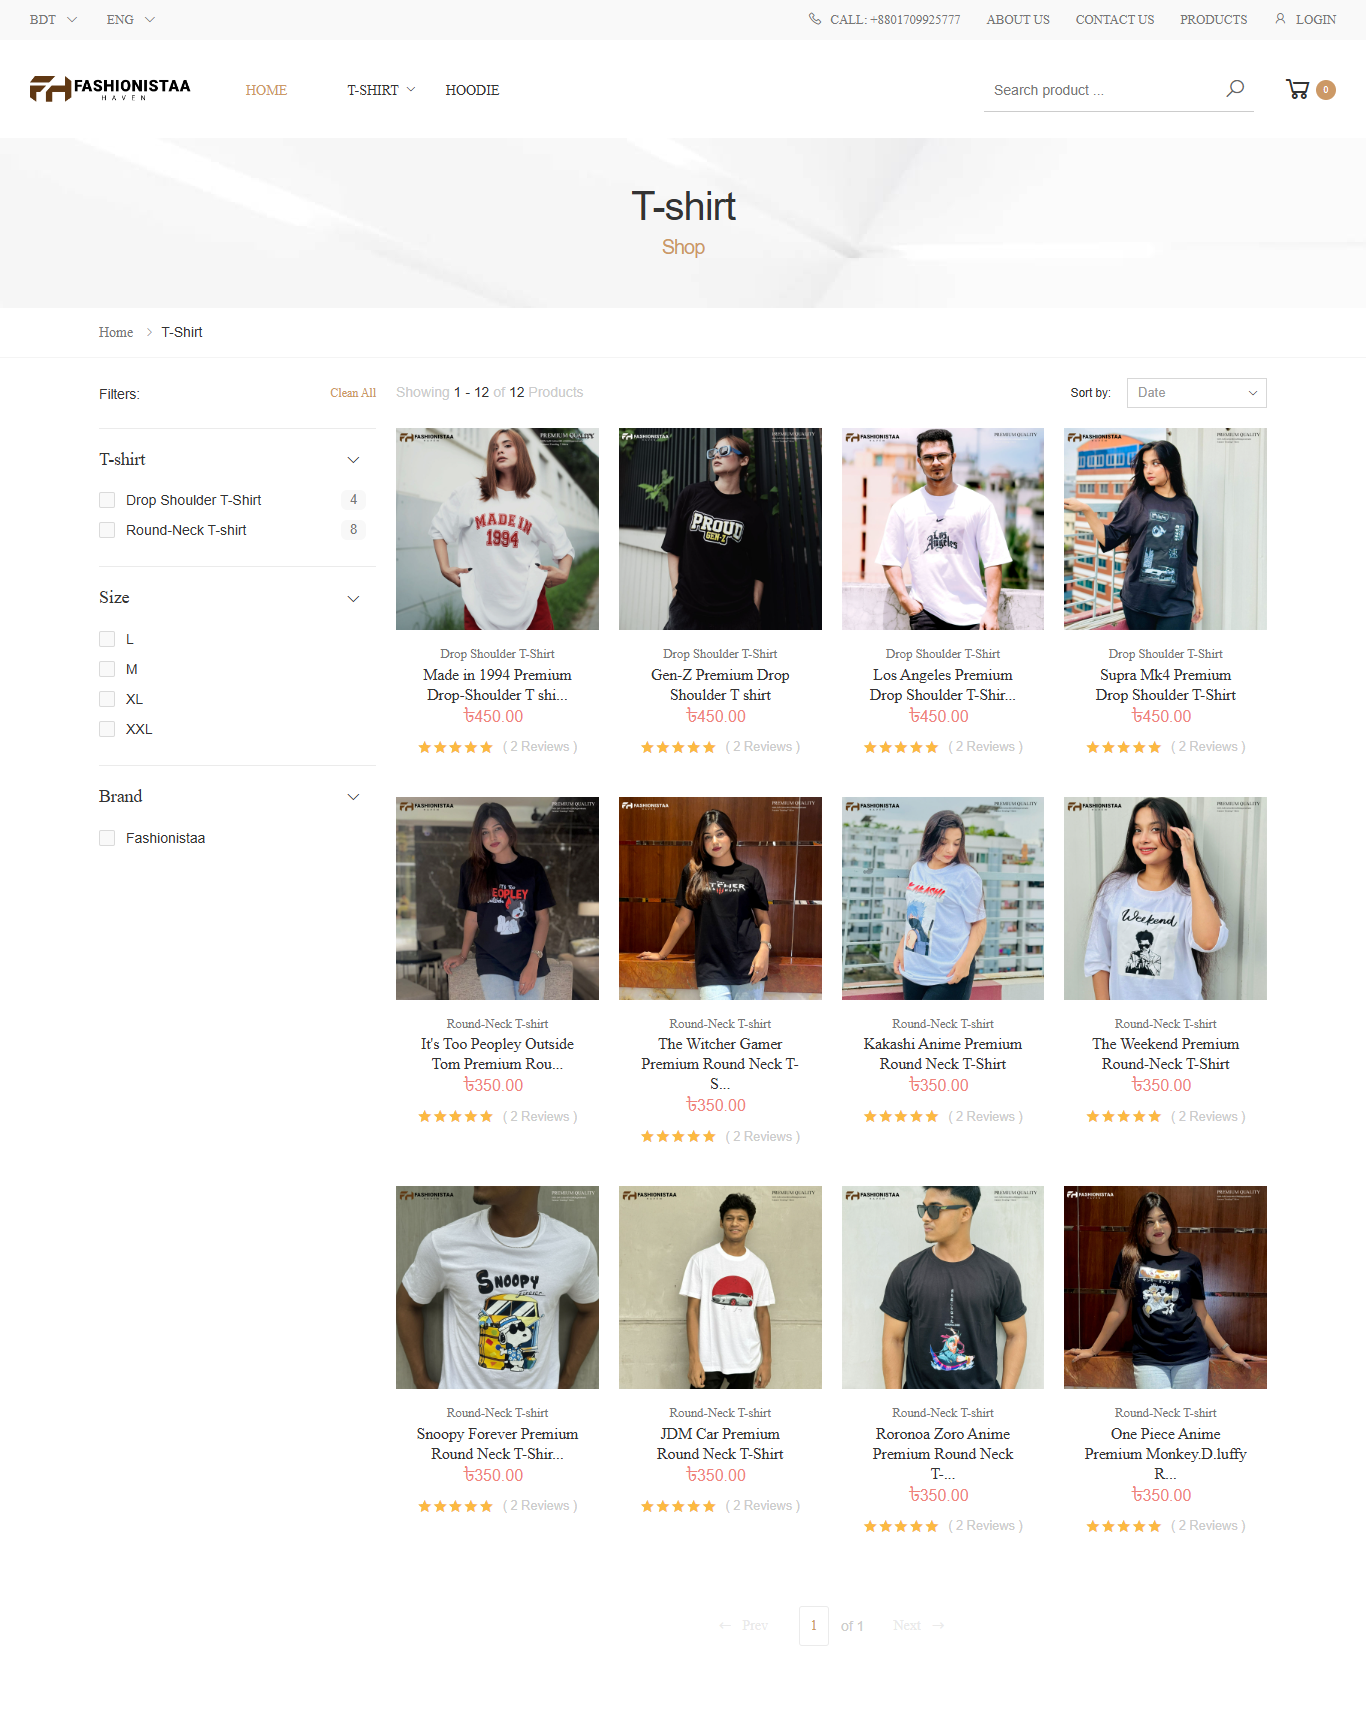This screenshot has width=1366, height=1713.
Task: Click the T-Shirt breadcrumb
Action: point(182,332)
